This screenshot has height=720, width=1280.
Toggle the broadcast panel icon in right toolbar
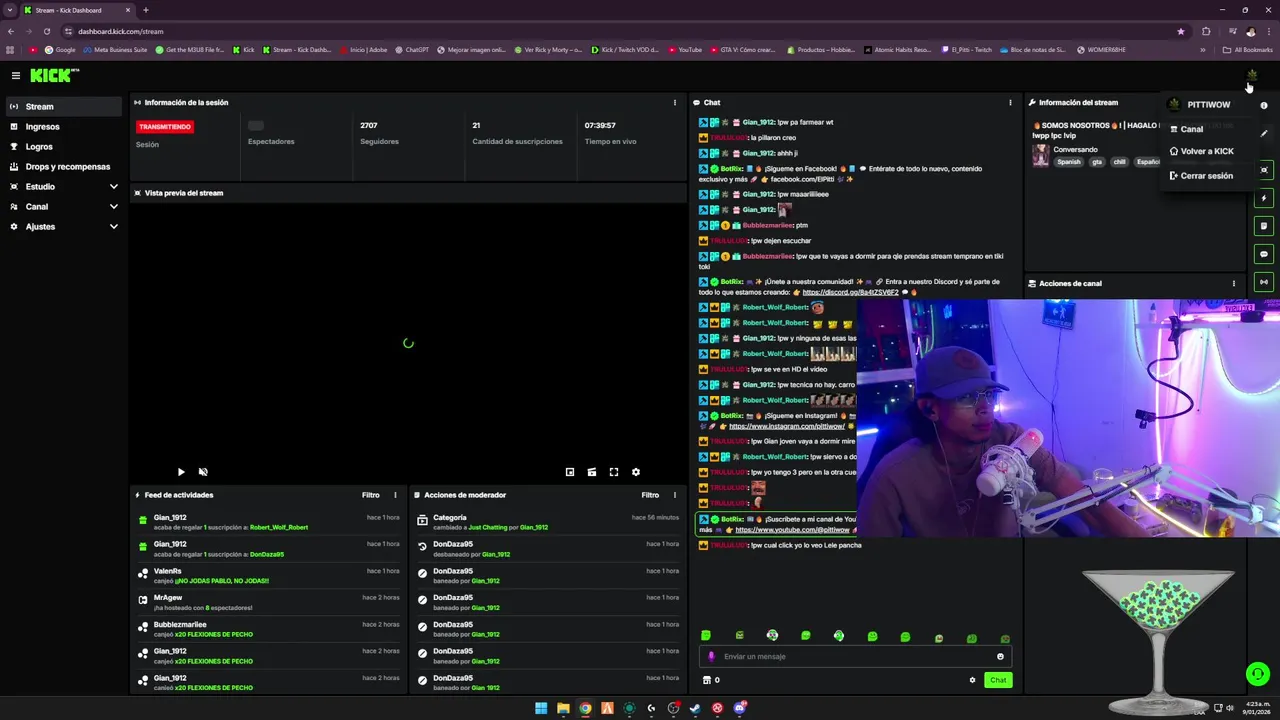click(x=1264, y=282)
